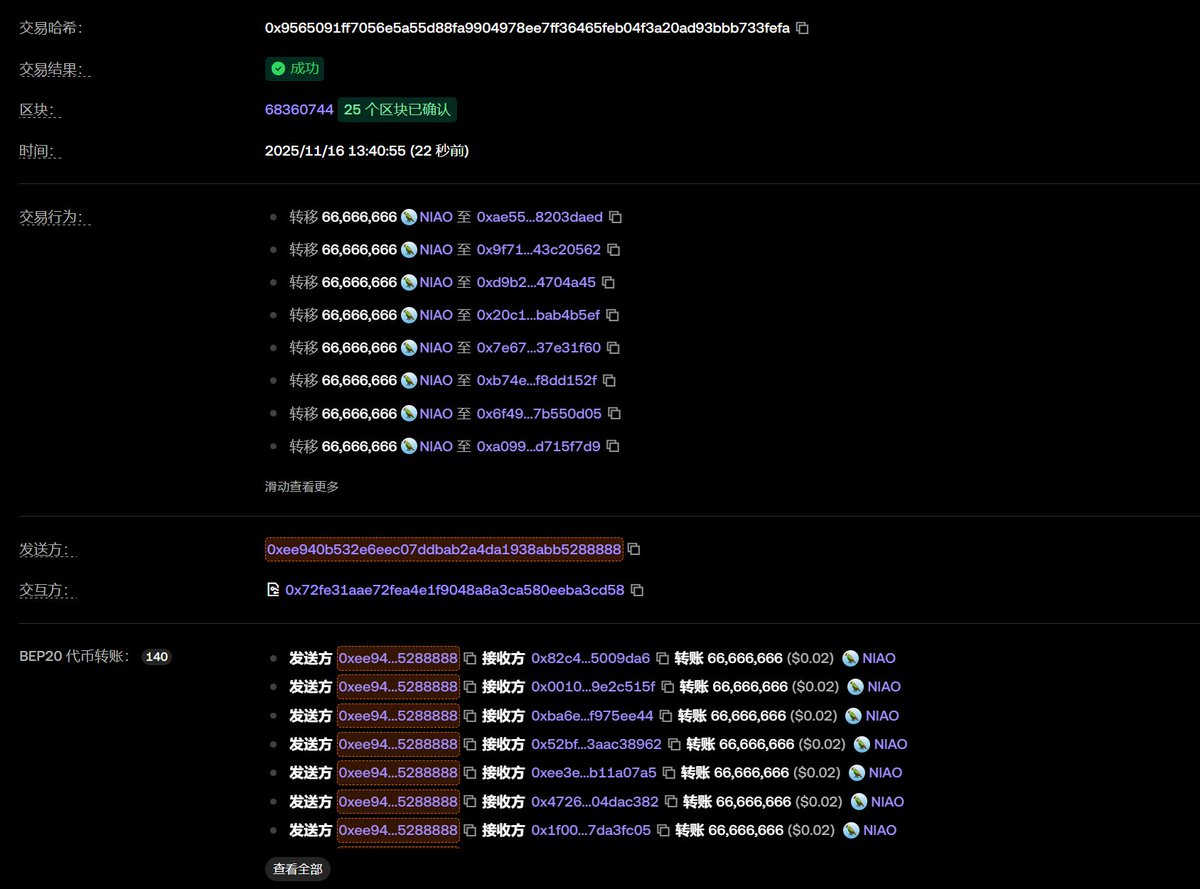This screenshot has height=889, width=1200.
Task: Copy the transaction hash value
Action: (x=802, y=28)
